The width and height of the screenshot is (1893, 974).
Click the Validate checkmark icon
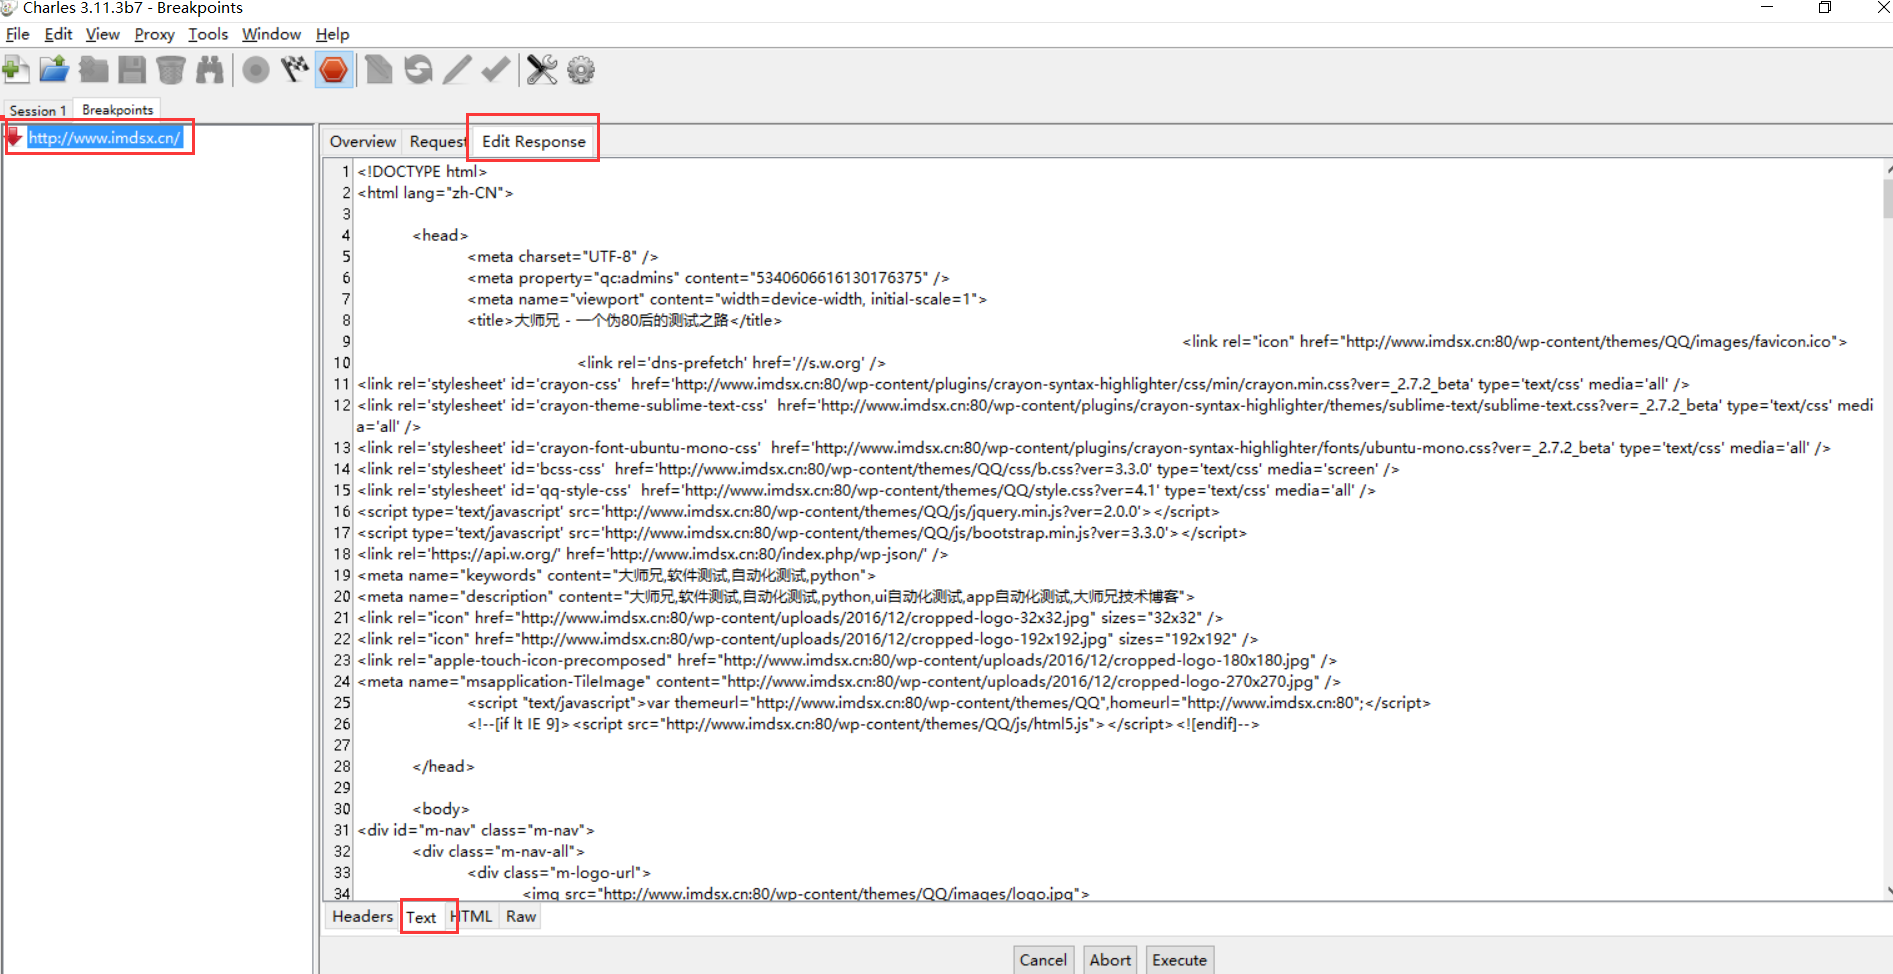tap(496, 70)
